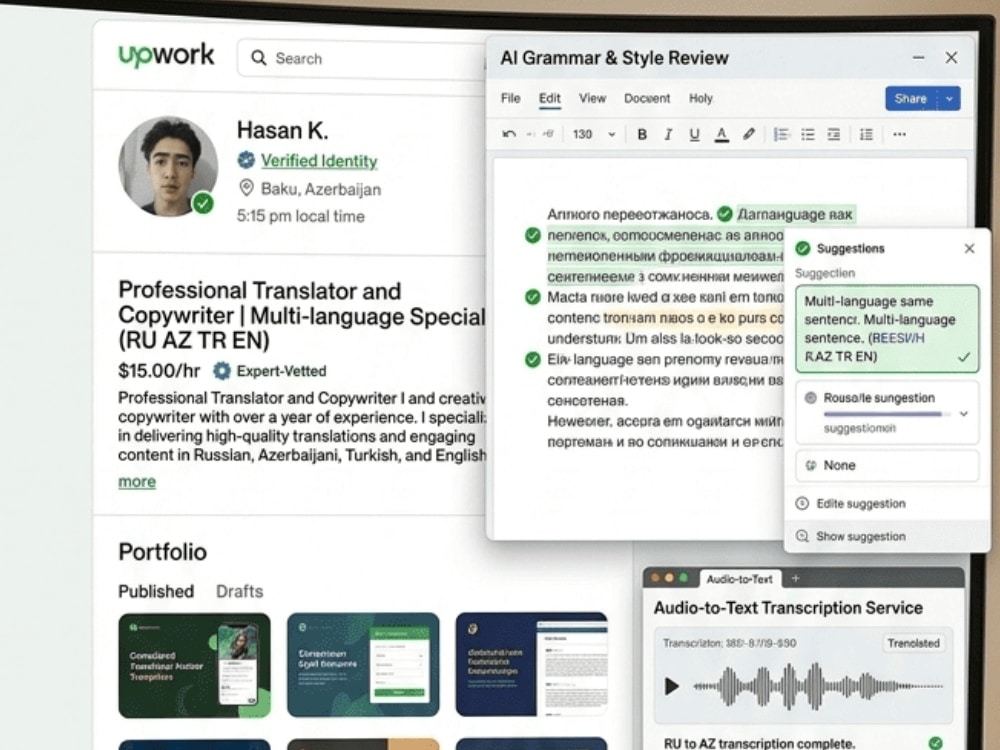The height and width of the screenshot is (750, 1000).
Task: Focus the Upwork Search field
Action: click(361, 59)
